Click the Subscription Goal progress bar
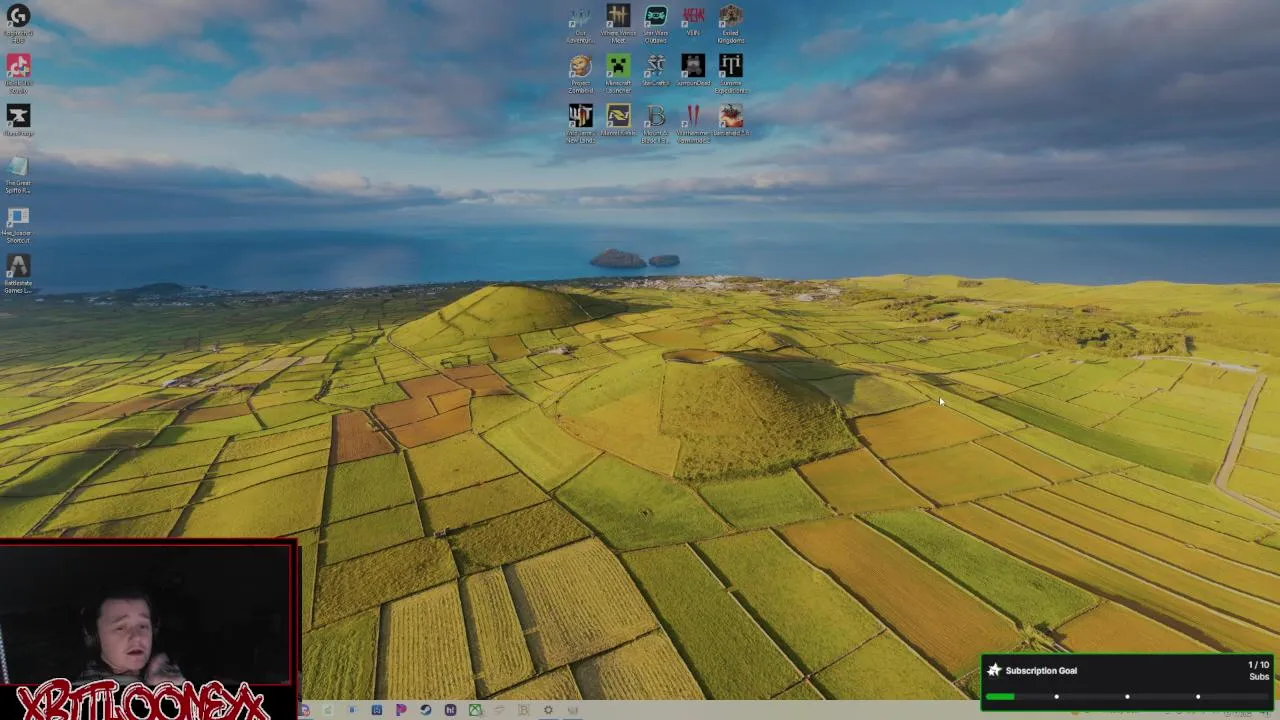 click(x=1127, y=696)
